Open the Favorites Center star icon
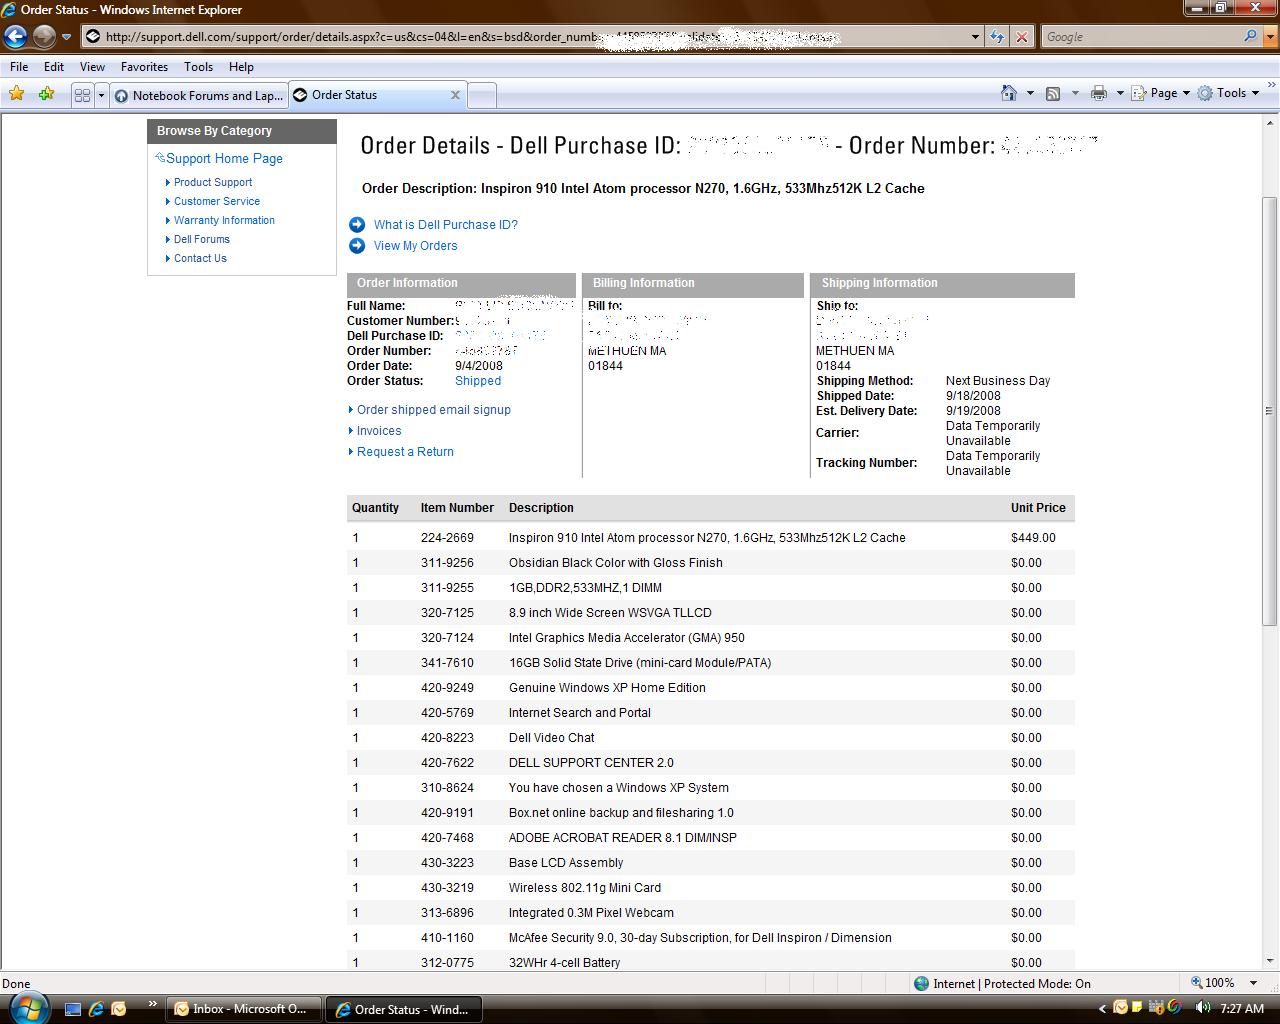Image resolution: width=1280 pixels, height=1024 pixels. coord(17,94)
